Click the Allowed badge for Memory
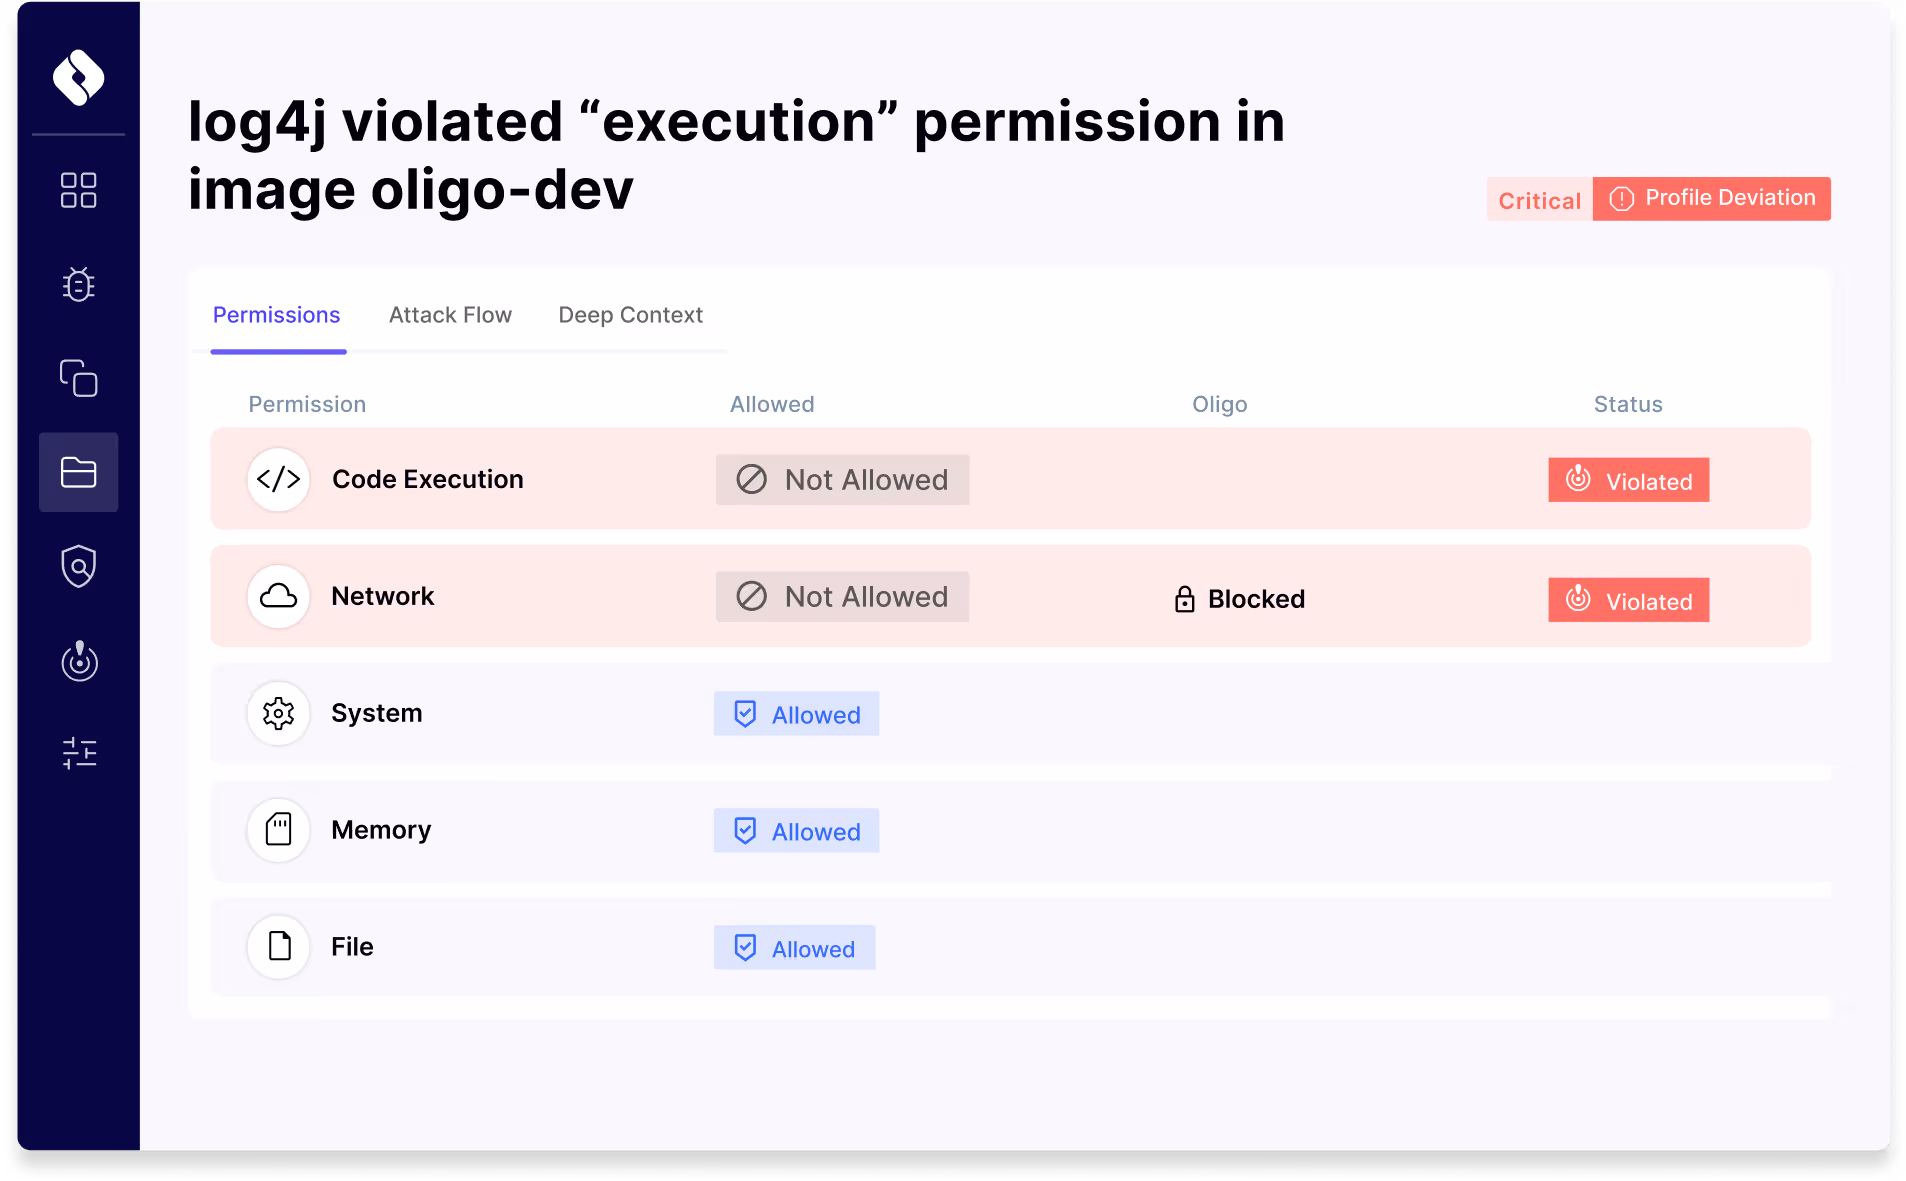Image resolution: width=1906 pixels, height=1181 pixels. click(796, 831)
